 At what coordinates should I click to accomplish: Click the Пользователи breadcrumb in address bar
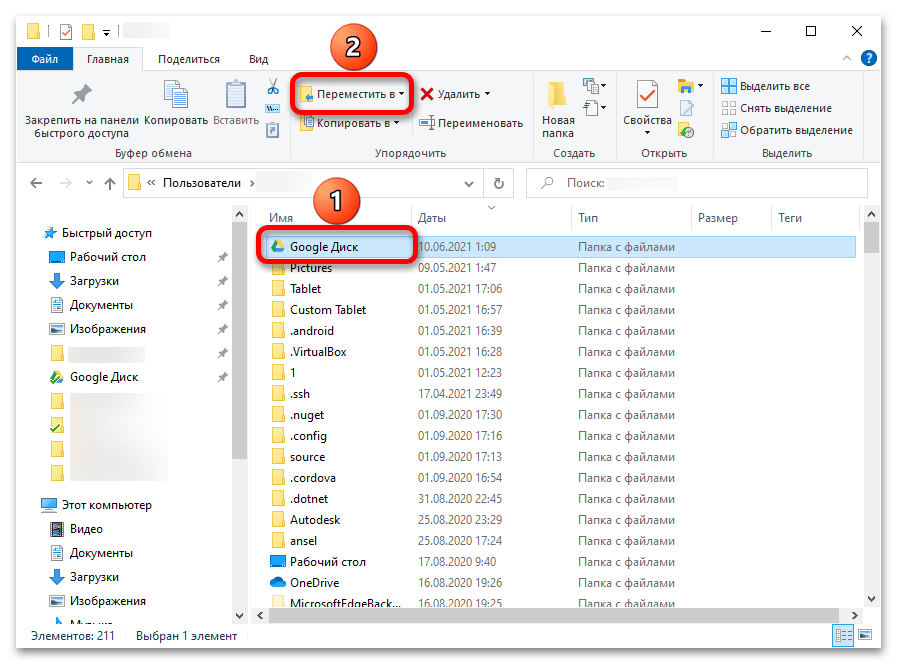tap(202, 183)
